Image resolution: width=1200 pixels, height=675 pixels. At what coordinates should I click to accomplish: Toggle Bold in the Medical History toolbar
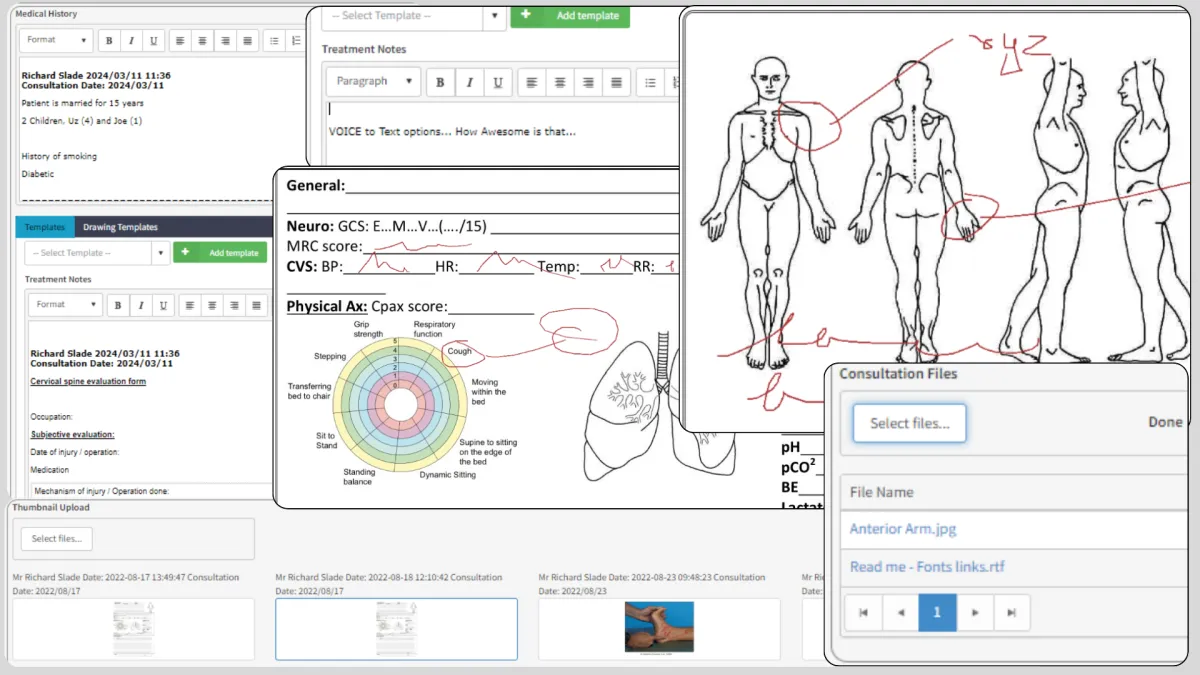tap(109, 41)
